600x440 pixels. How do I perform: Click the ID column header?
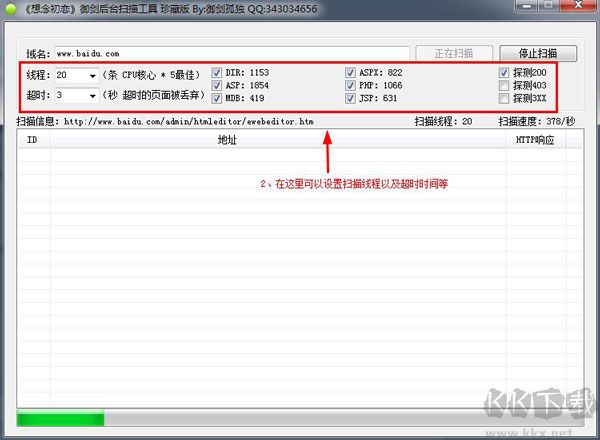click(32, 140)
